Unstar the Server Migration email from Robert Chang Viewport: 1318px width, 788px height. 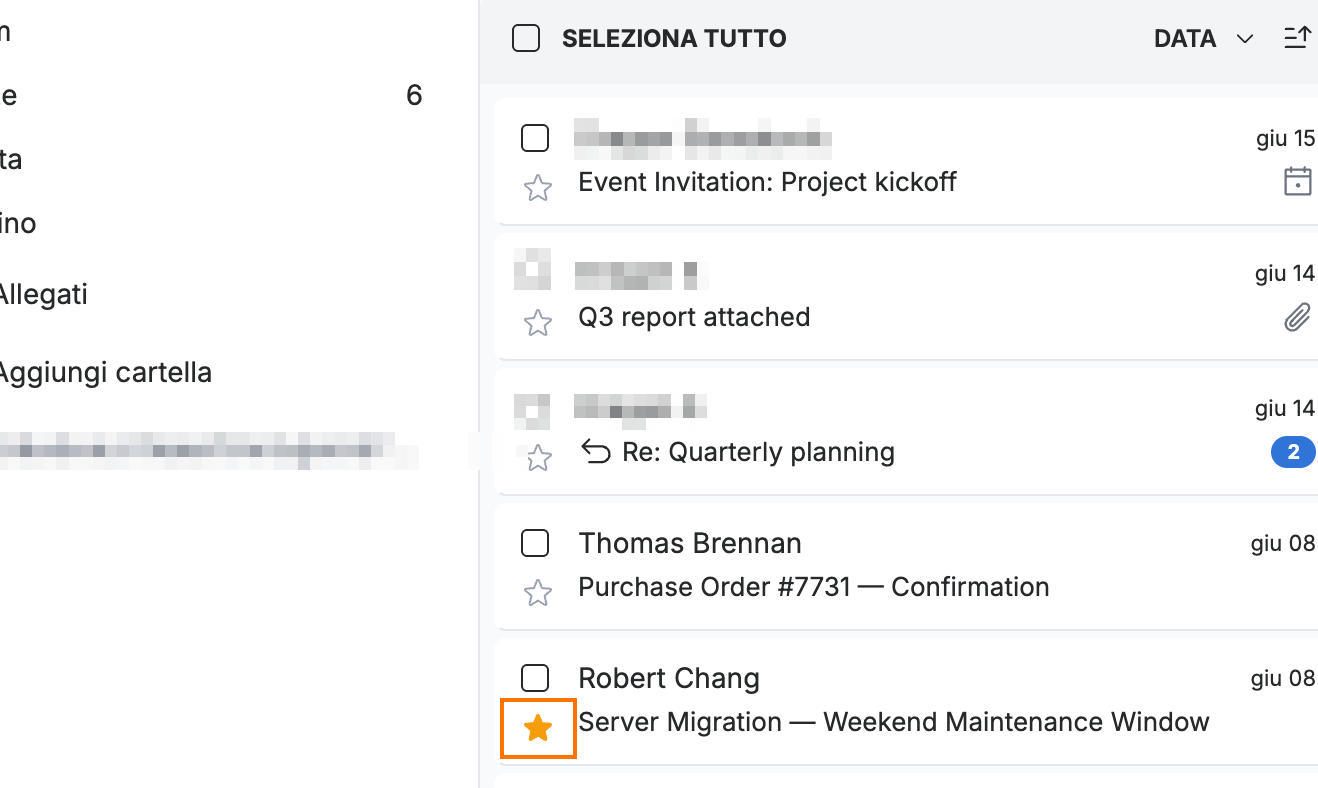click(538, 728)
